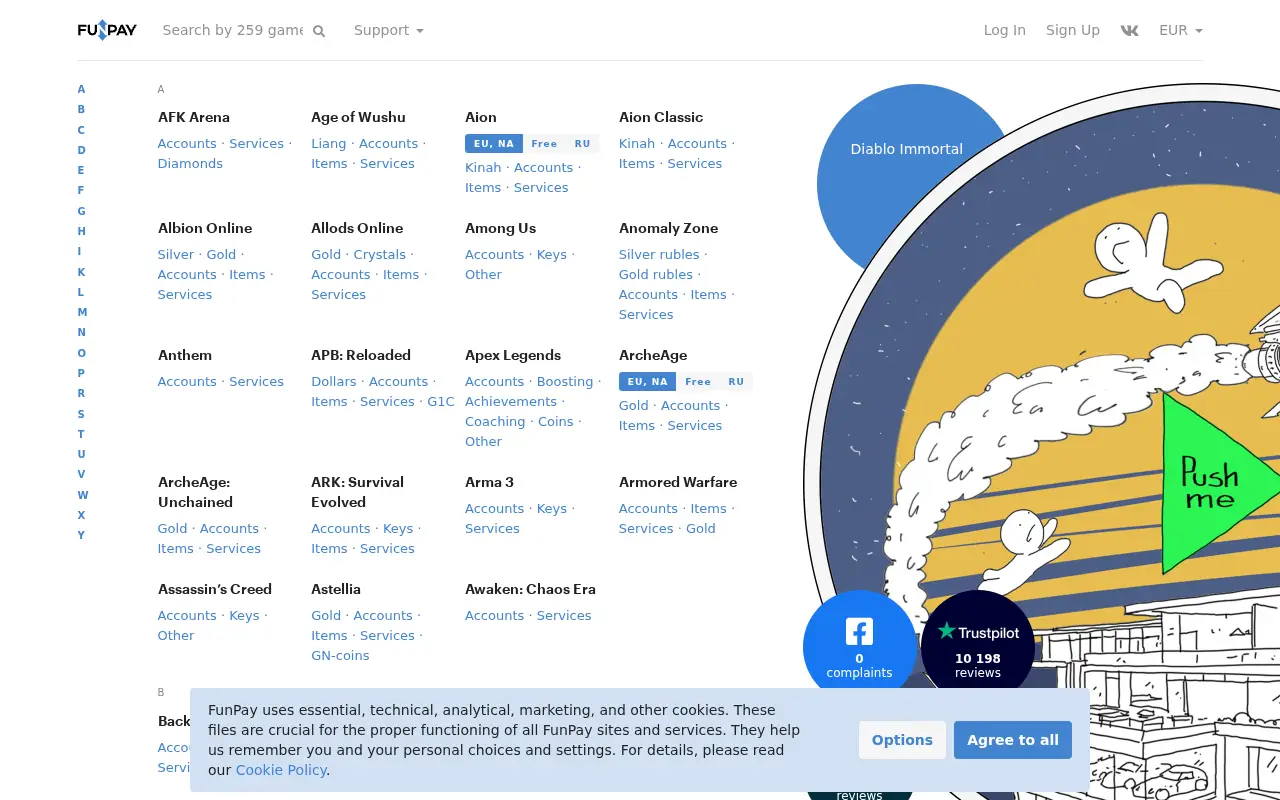Click the search magnifier icon
Viewport: 1280px width, 800px height.
tap(319, 31)
